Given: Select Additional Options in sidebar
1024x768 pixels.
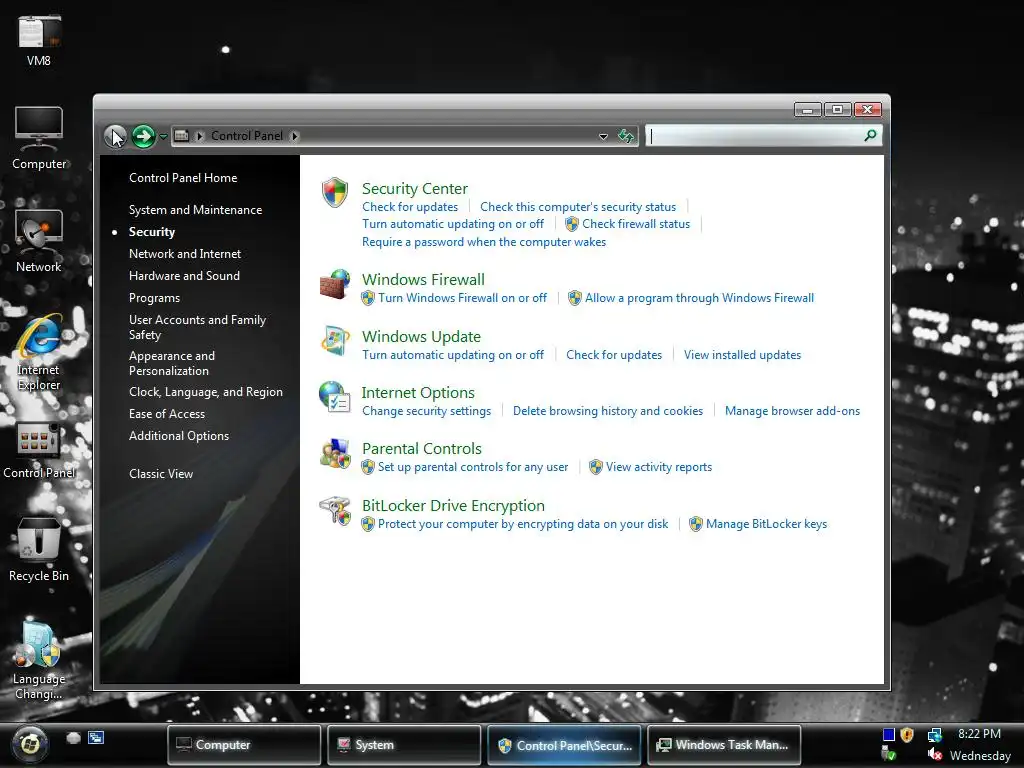Looking at the screenshot, I should (179, 436).
